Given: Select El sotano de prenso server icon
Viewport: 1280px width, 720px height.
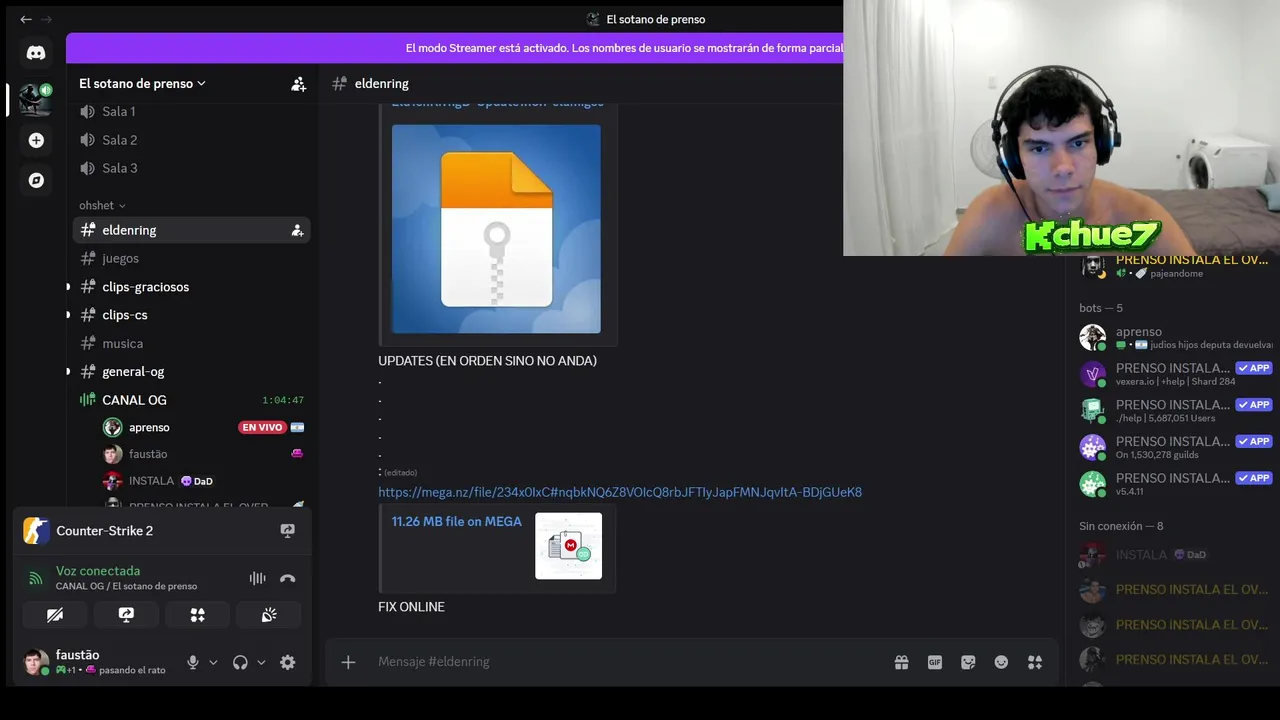Looking at the screenshot, I should click(x=36, y=99).
